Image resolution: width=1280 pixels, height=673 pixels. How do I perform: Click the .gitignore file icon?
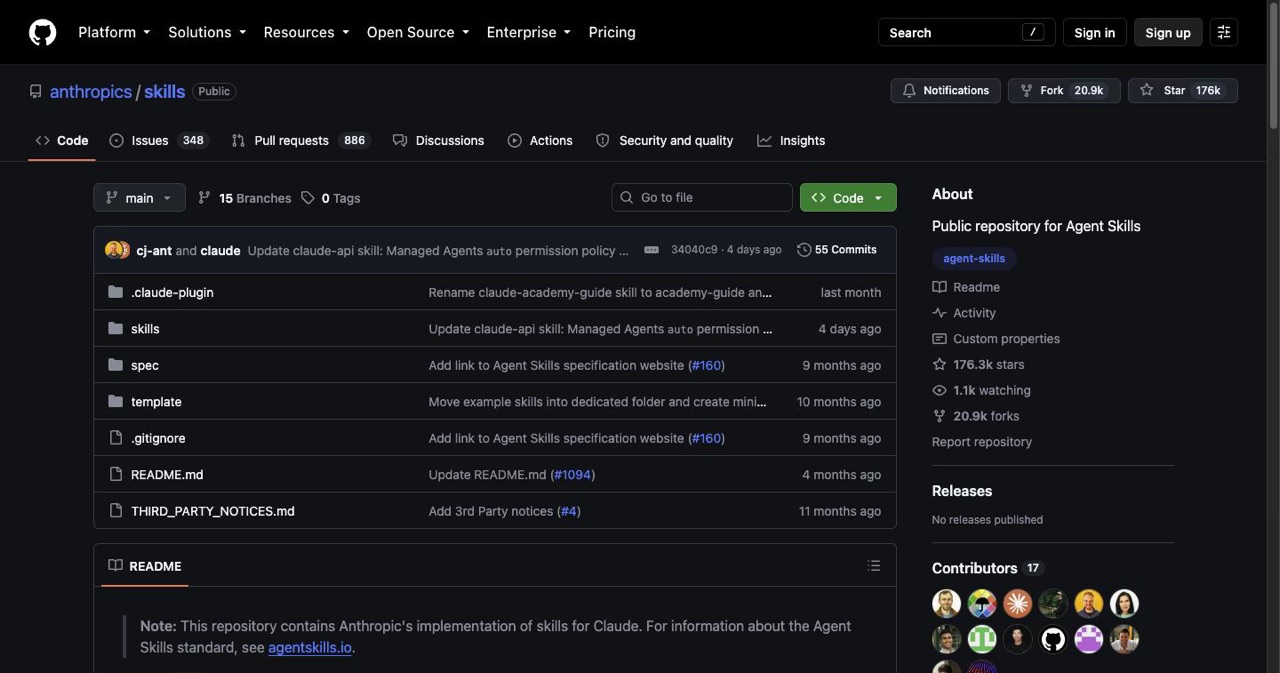115,438
